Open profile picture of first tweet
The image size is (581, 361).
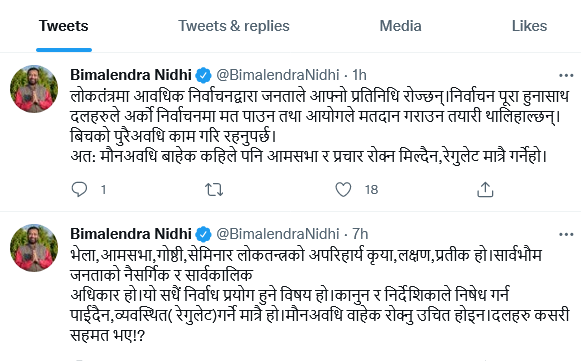click(x=34, y=89)
